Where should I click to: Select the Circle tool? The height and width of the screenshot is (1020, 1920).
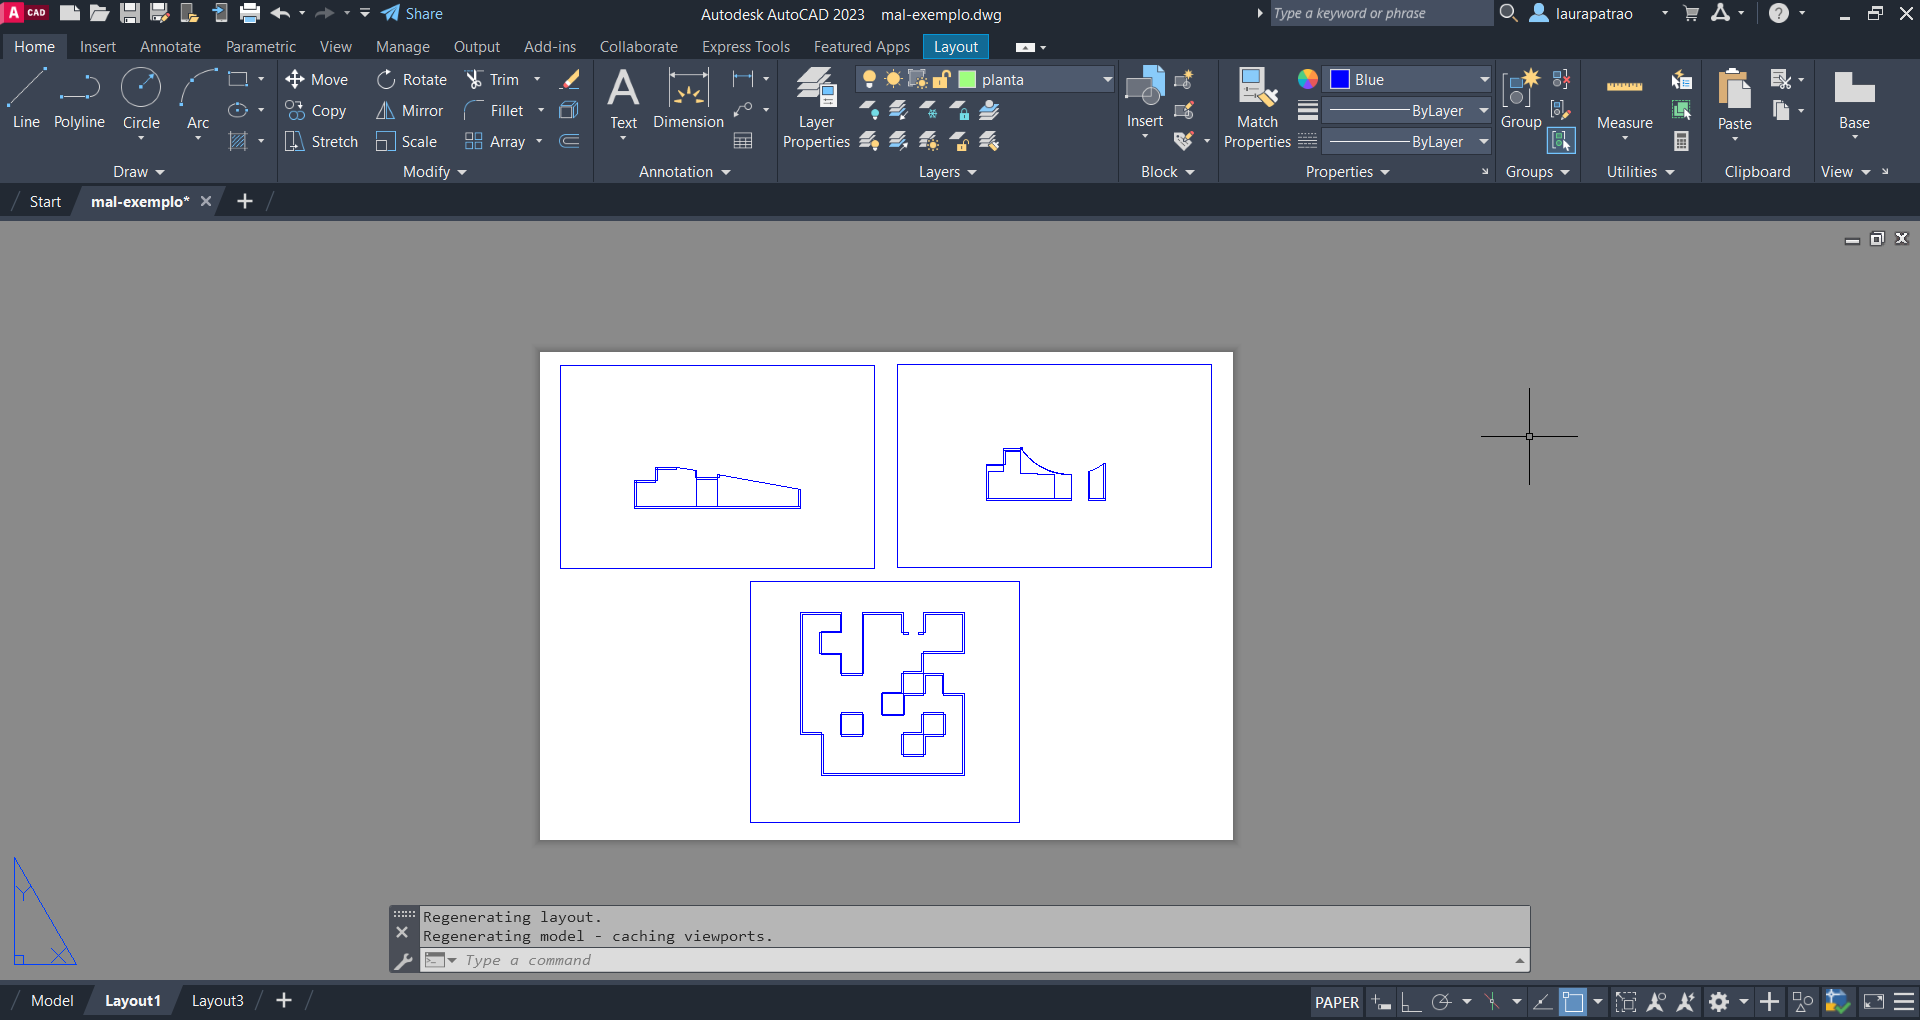coord(141,99)
